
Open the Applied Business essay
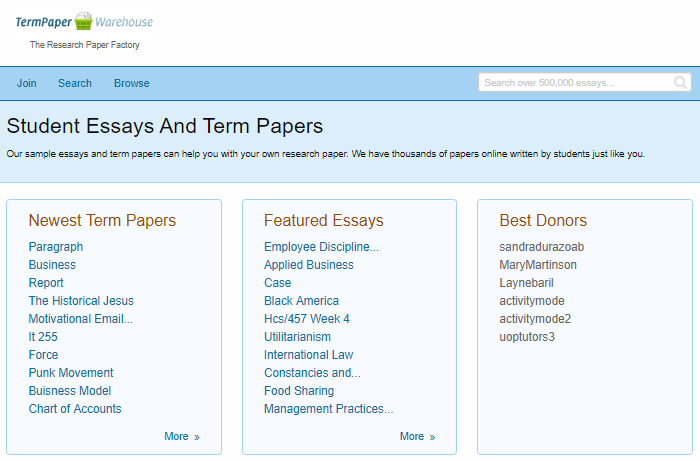click(309, 265)
